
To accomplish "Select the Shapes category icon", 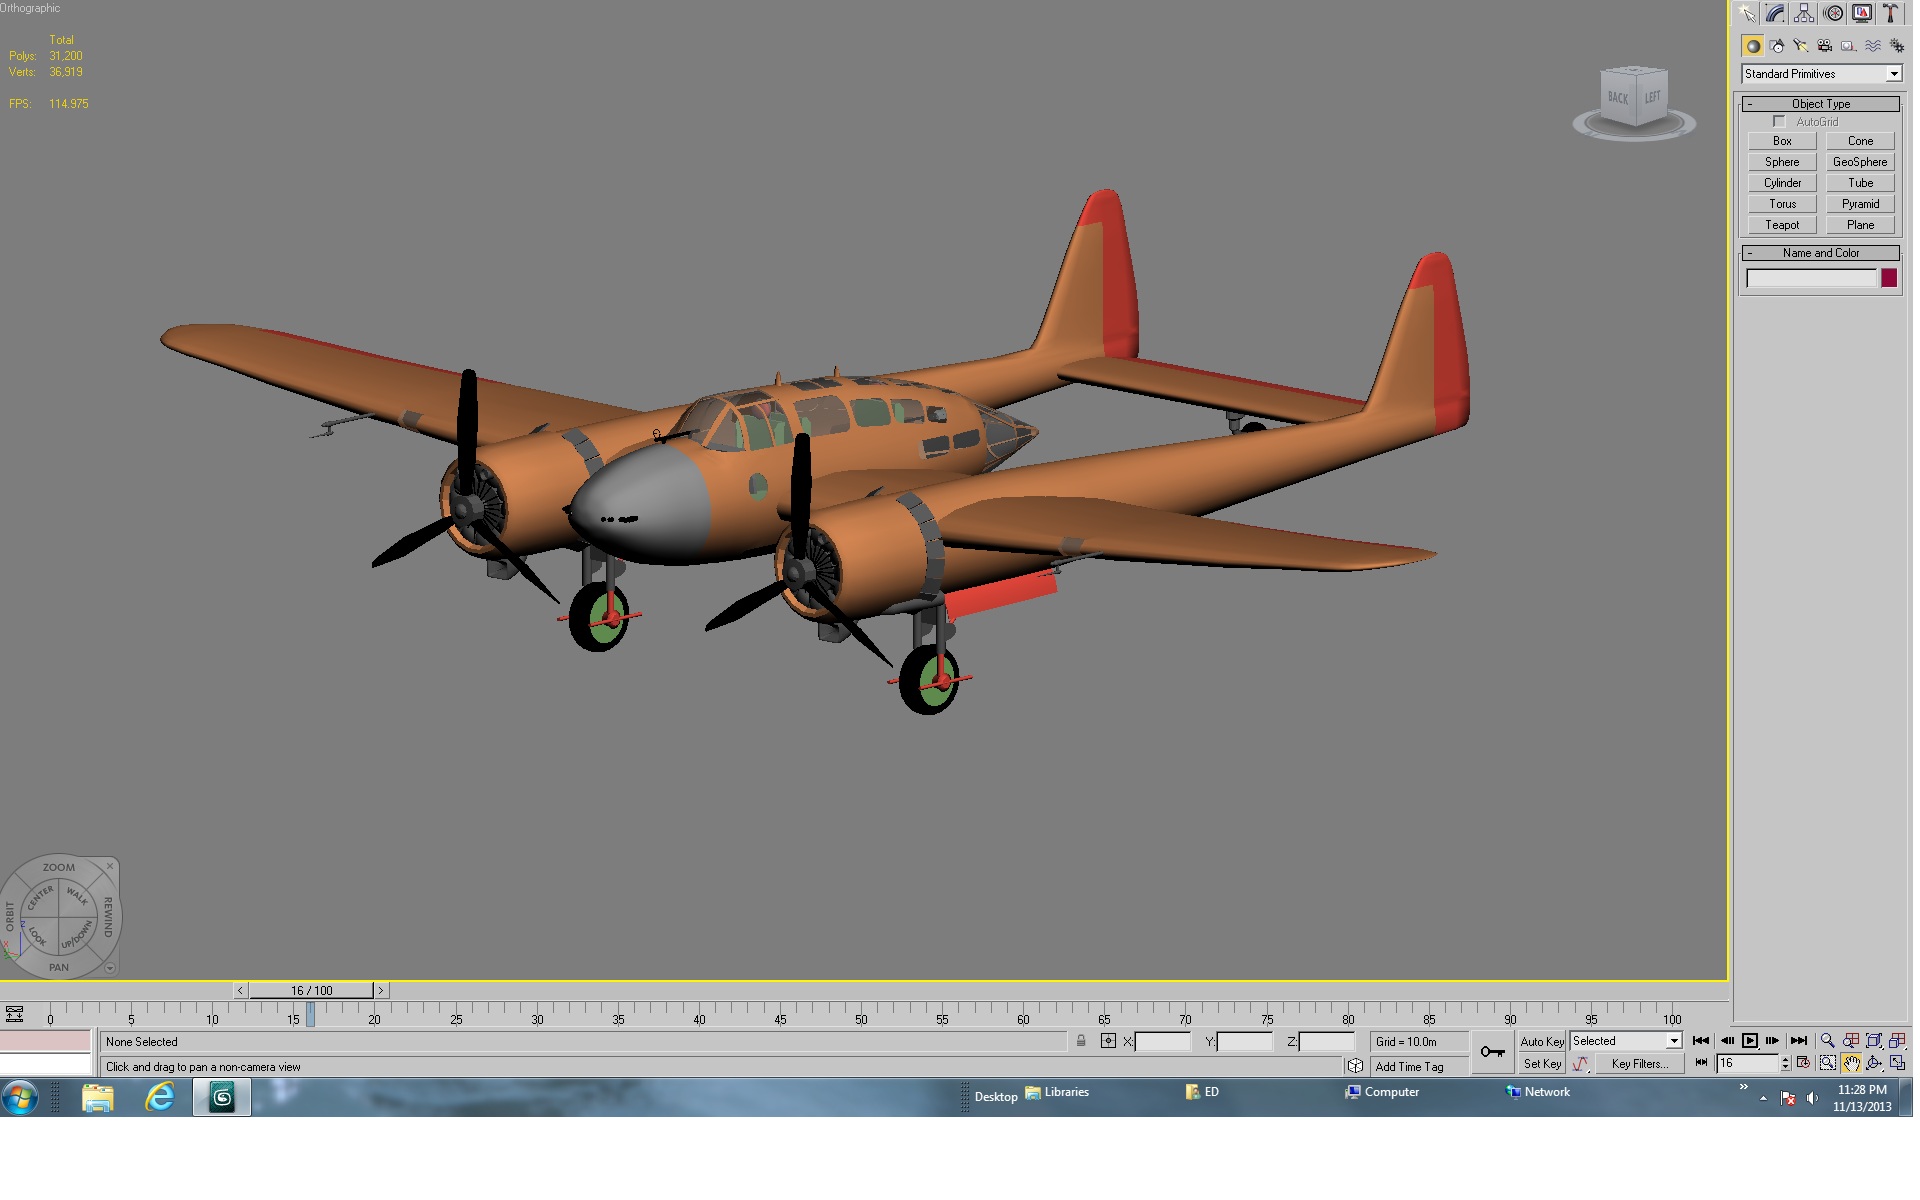I will coord(1777,46).
